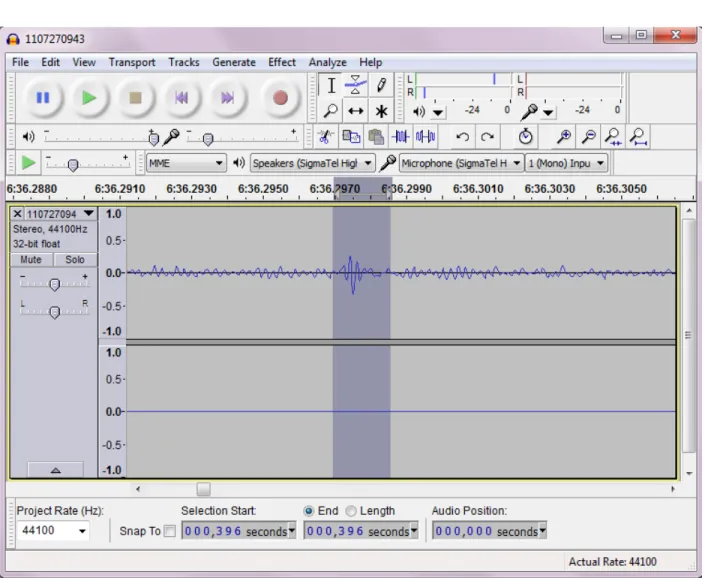Open the View menu
The width and height of the screenshot is (705, 578).
point(84,62)
